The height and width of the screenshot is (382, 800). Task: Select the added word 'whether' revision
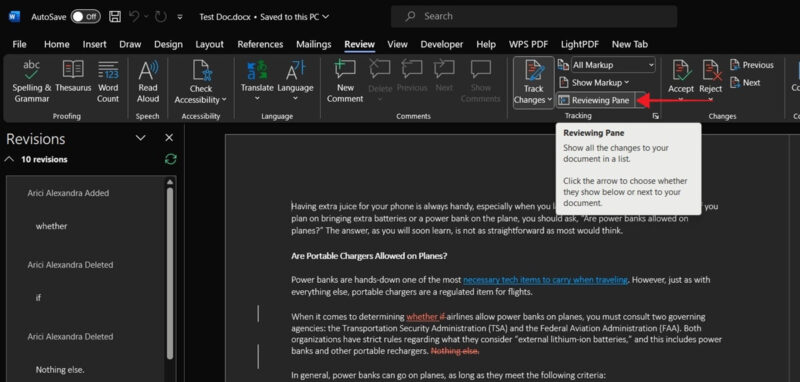pos(52,226)
